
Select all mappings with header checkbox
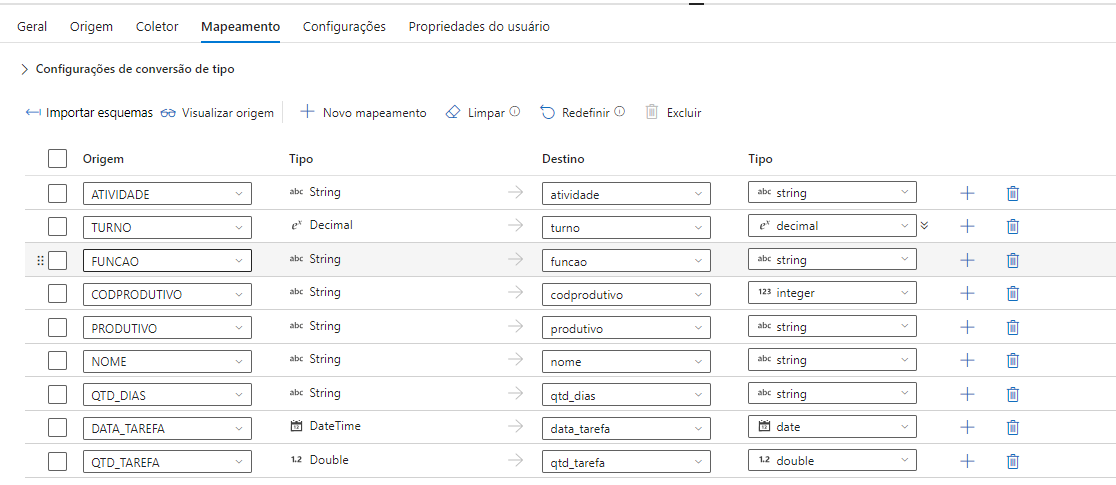tap(58, 159)
